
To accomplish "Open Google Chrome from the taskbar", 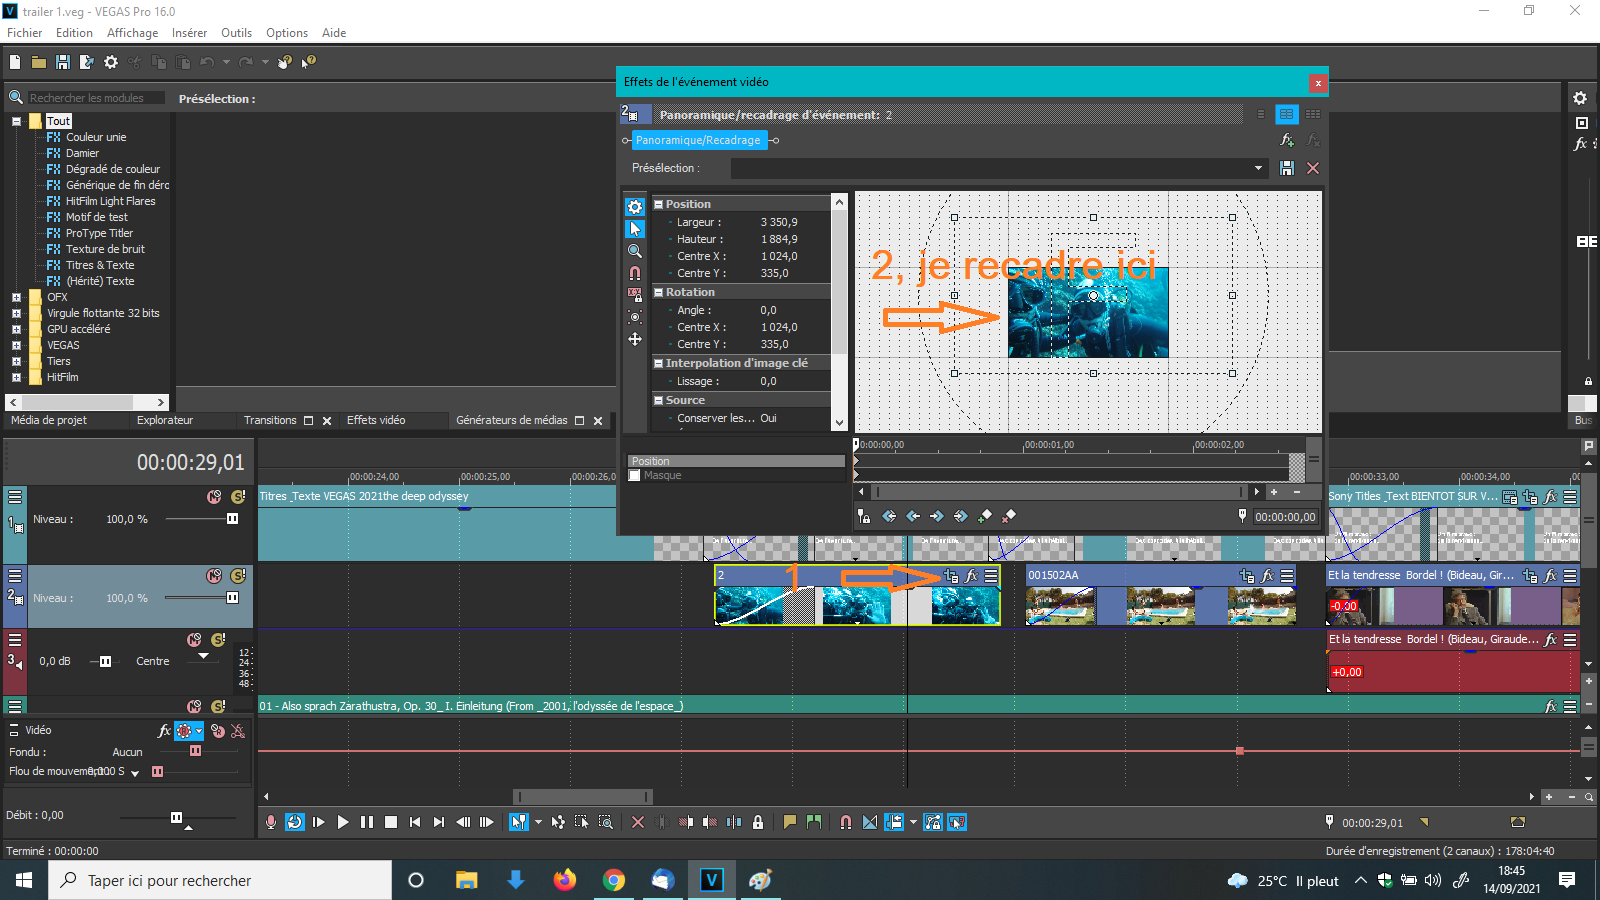I will [613, 880].
